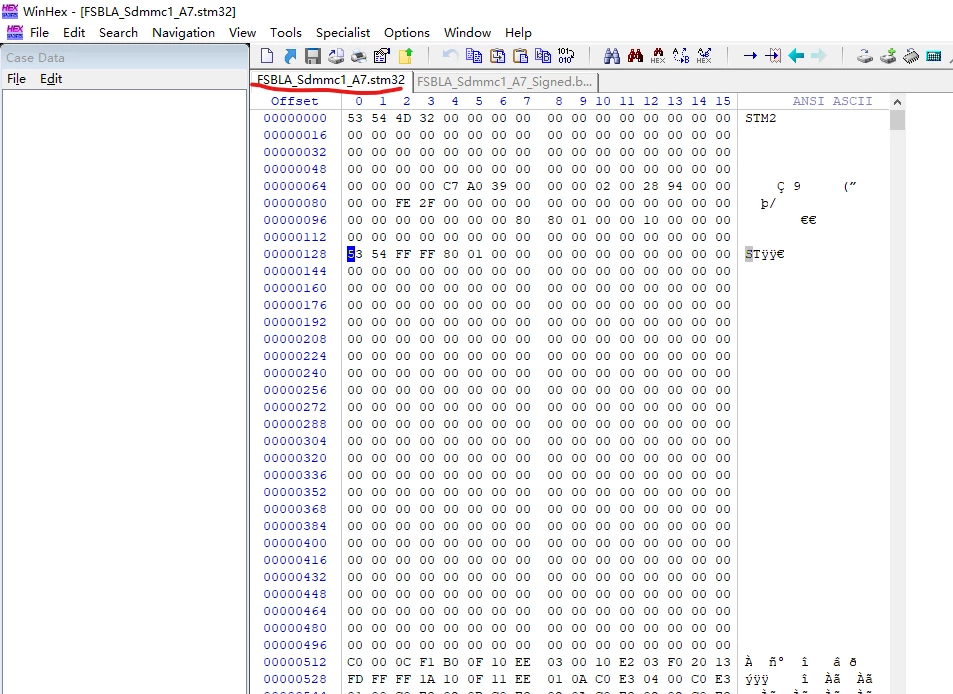Click the Copy Block icon
The height and width of the screenshot is (694, 953).
(x=473, y=56)
